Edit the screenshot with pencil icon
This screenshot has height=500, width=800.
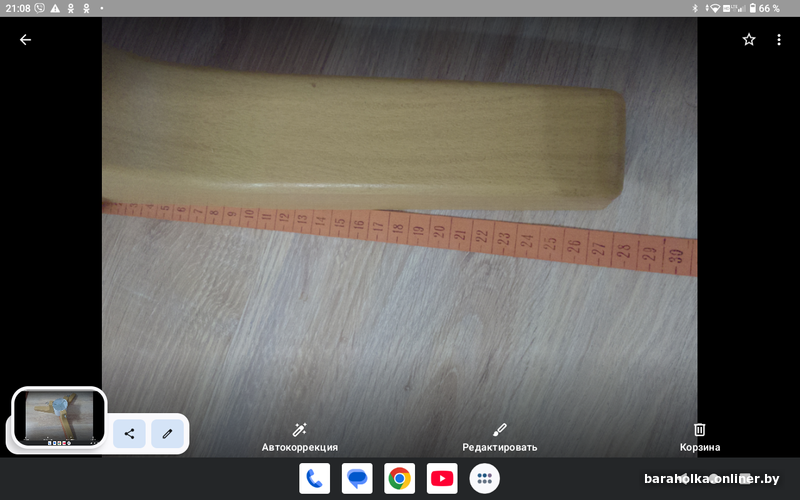167,434
